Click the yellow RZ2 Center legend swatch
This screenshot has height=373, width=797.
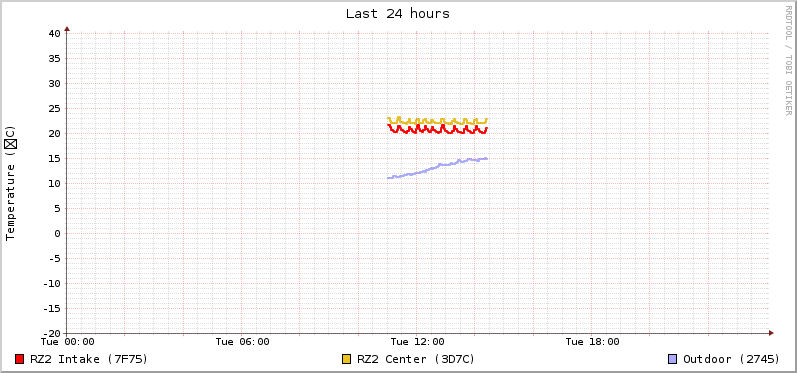coord(347,359)
